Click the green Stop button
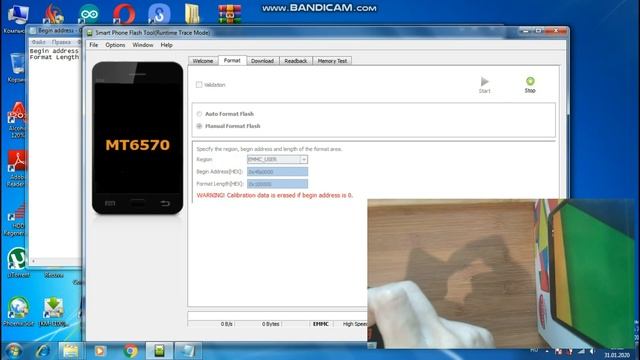Viewport: 640px width, 360px height. 530,85
